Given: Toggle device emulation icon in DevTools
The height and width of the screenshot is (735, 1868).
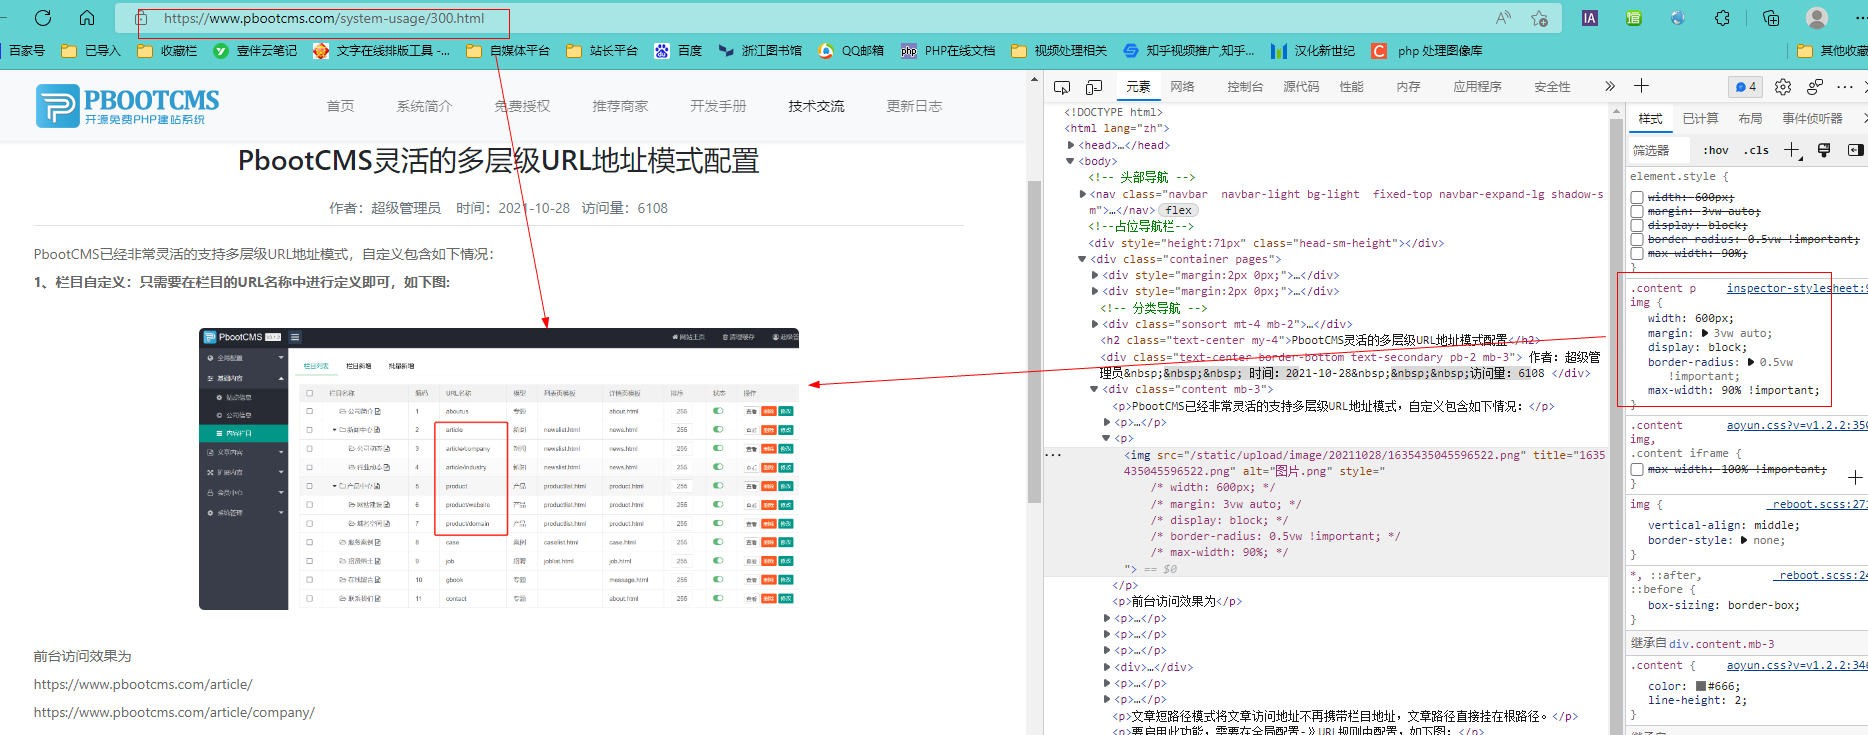Looking at the screenshot, I should point(1094,87).
